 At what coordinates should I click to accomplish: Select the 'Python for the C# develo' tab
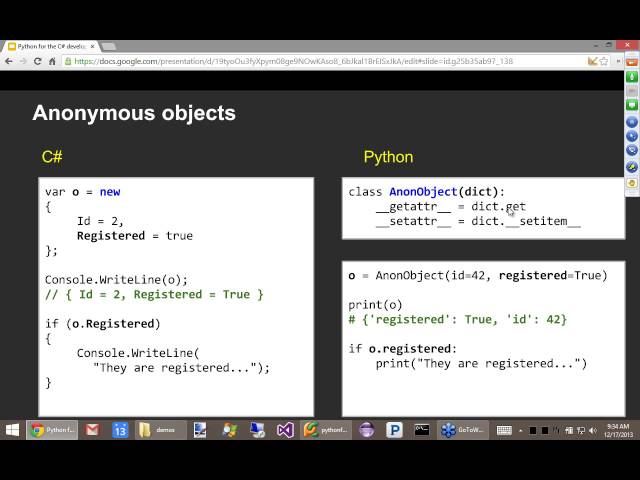click(51, 47)
